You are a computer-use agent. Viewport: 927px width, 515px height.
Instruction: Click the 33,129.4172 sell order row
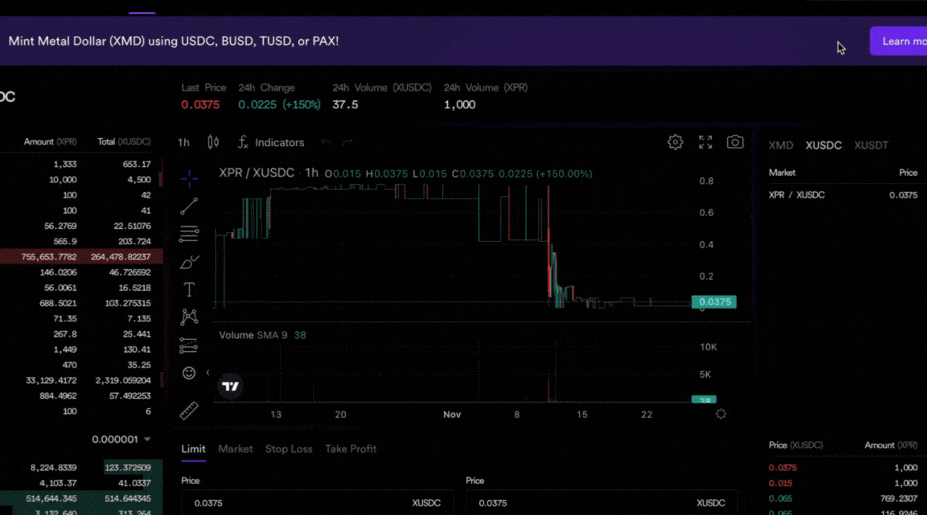[x=81, y=380]
